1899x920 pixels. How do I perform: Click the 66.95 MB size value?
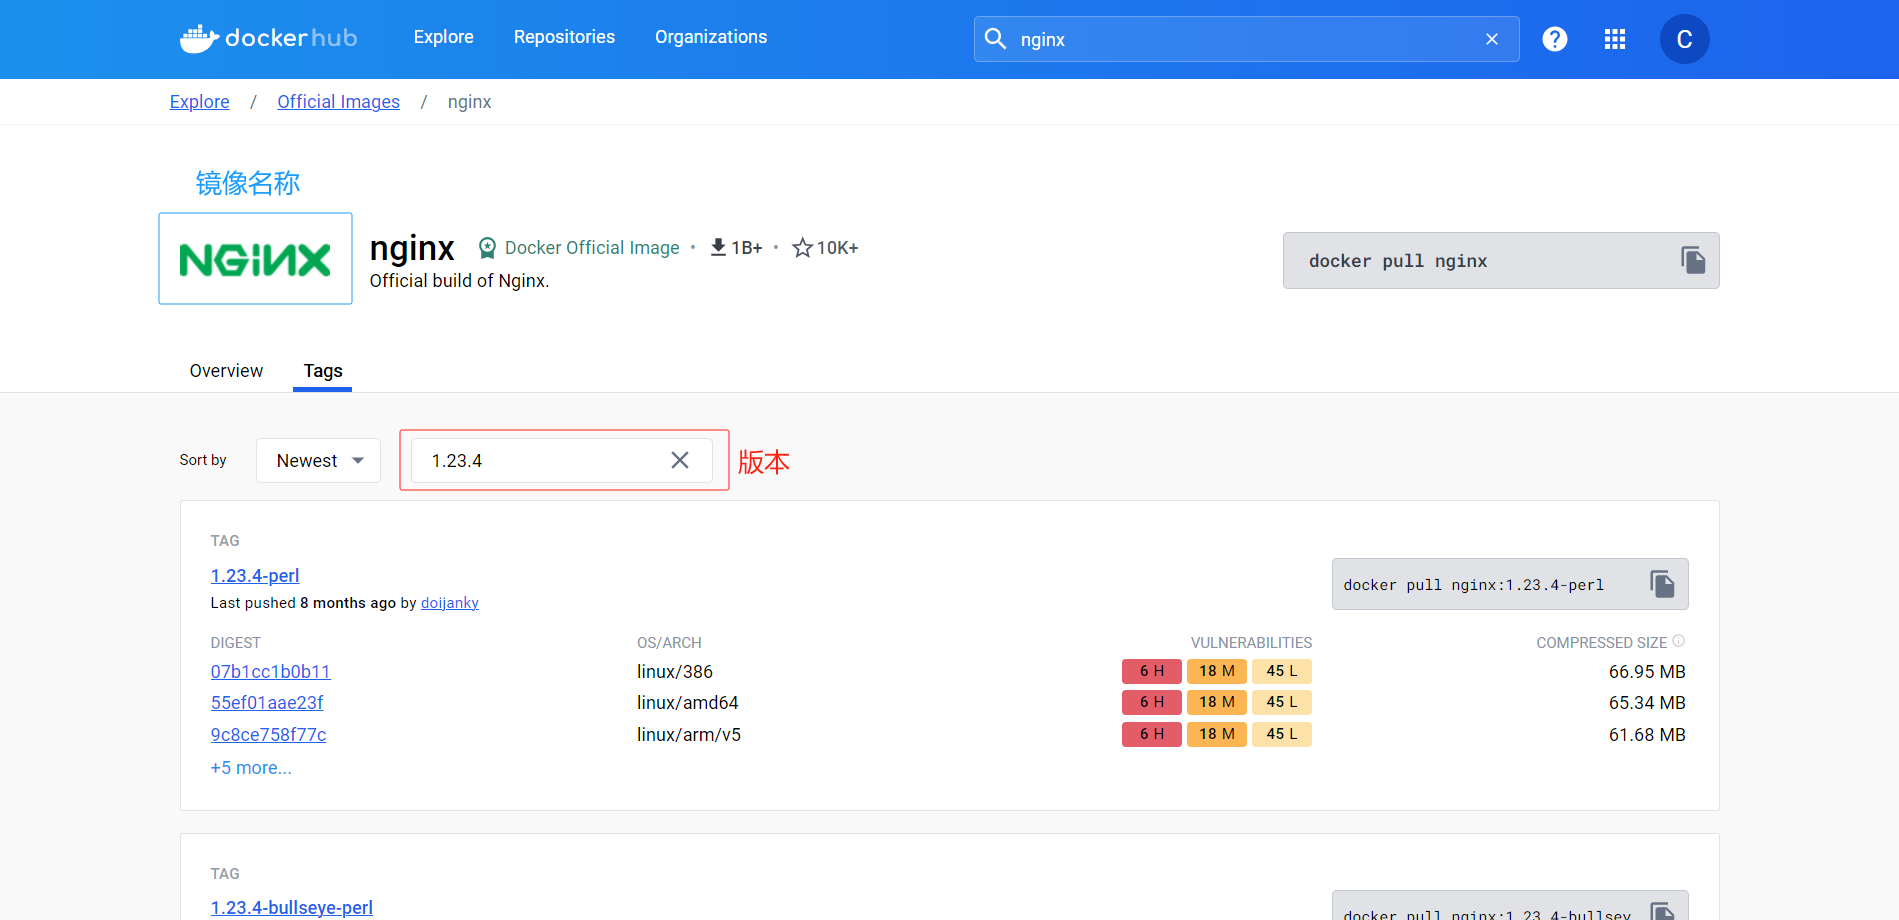coord(1646,672)
